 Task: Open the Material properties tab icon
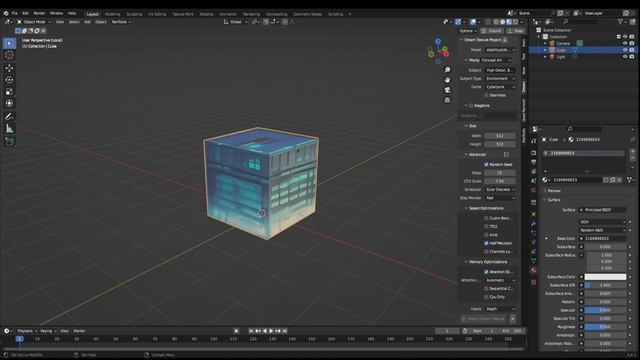click(x=533, y=270)
